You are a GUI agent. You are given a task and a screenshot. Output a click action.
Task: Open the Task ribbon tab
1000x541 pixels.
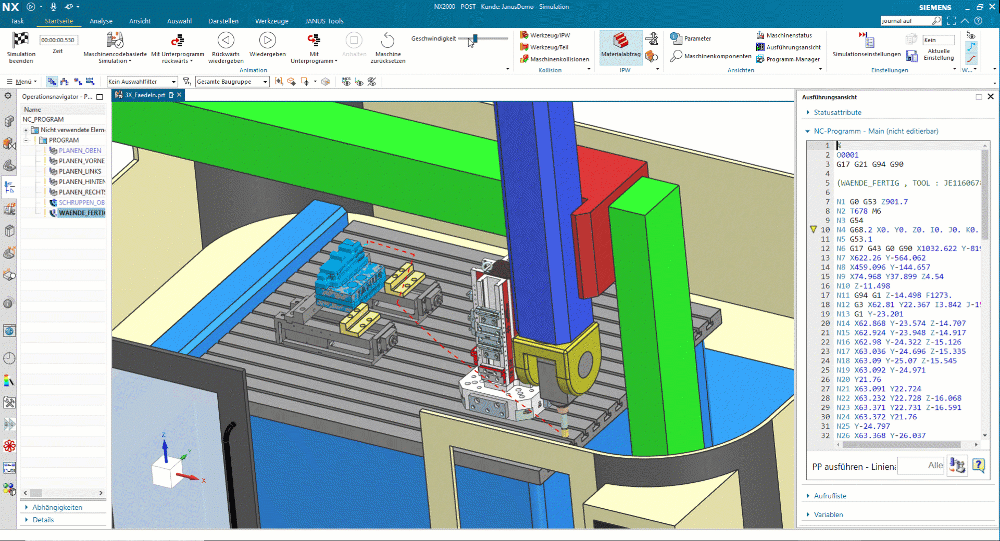point(17,21)
